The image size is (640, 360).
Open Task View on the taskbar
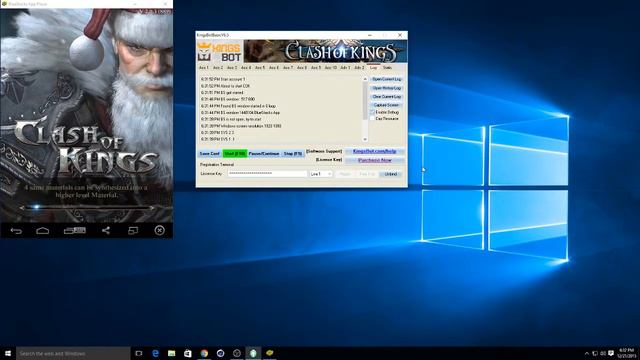139,353
